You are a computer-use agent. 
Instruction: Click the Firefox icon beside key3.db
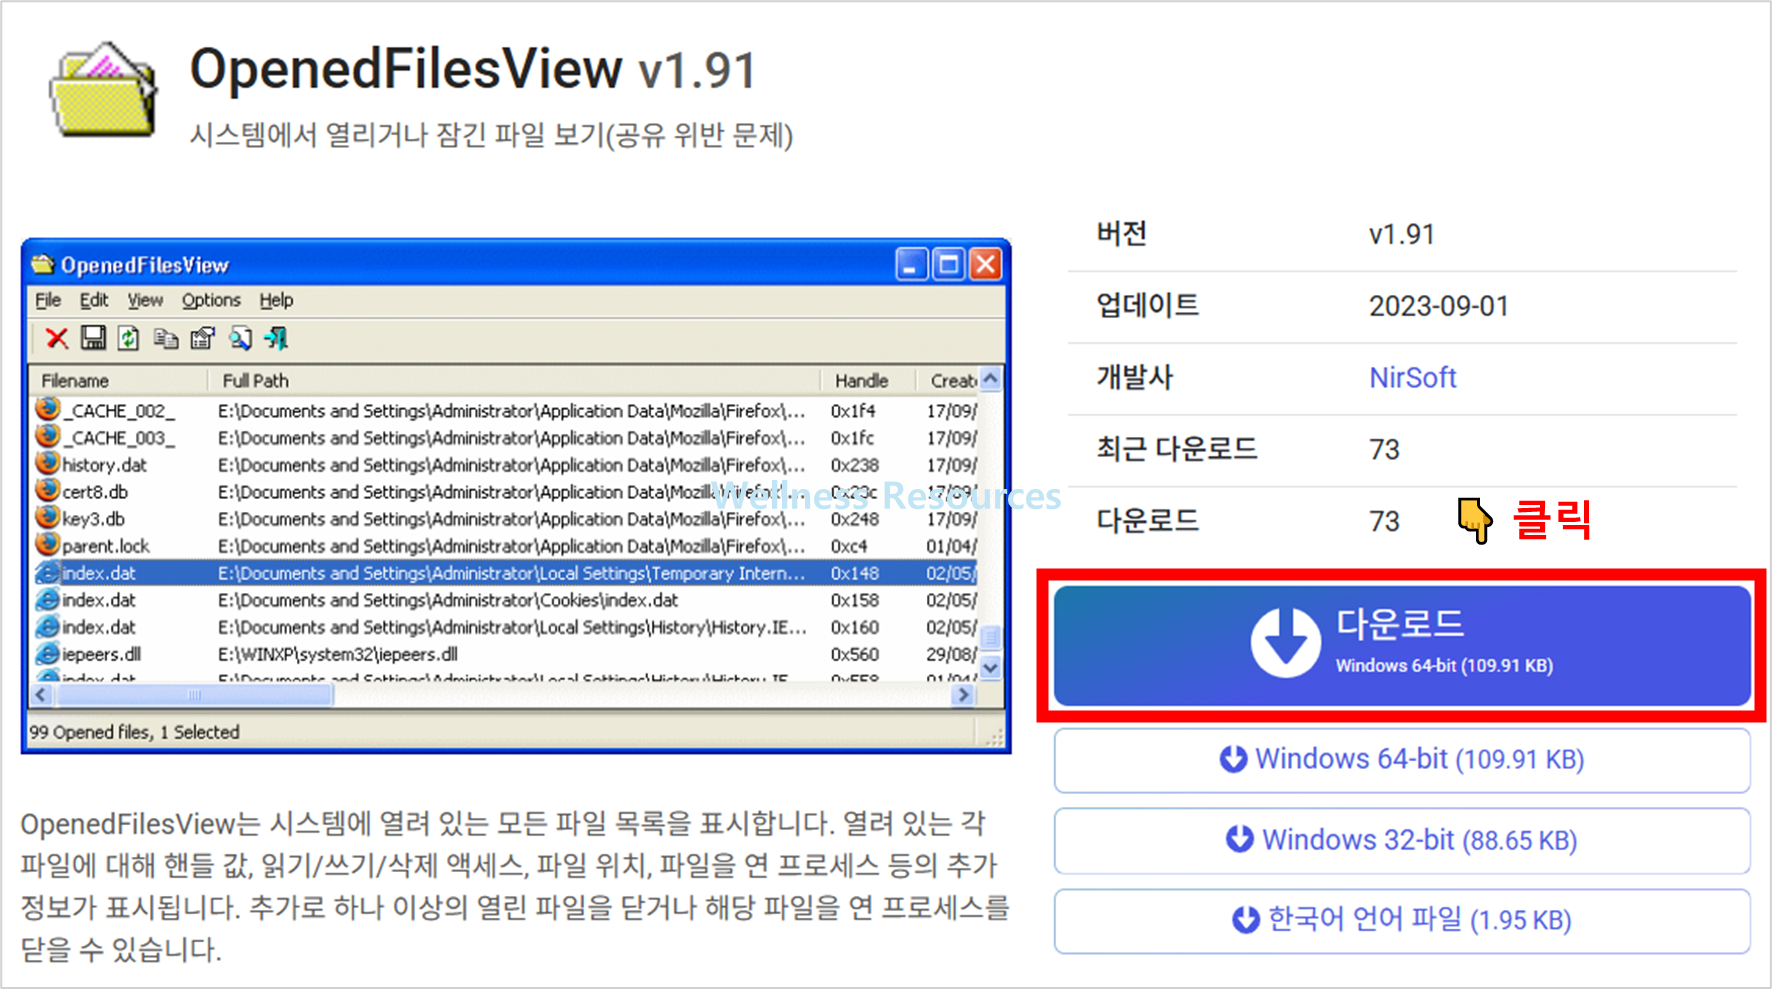(x=47, y=518)
